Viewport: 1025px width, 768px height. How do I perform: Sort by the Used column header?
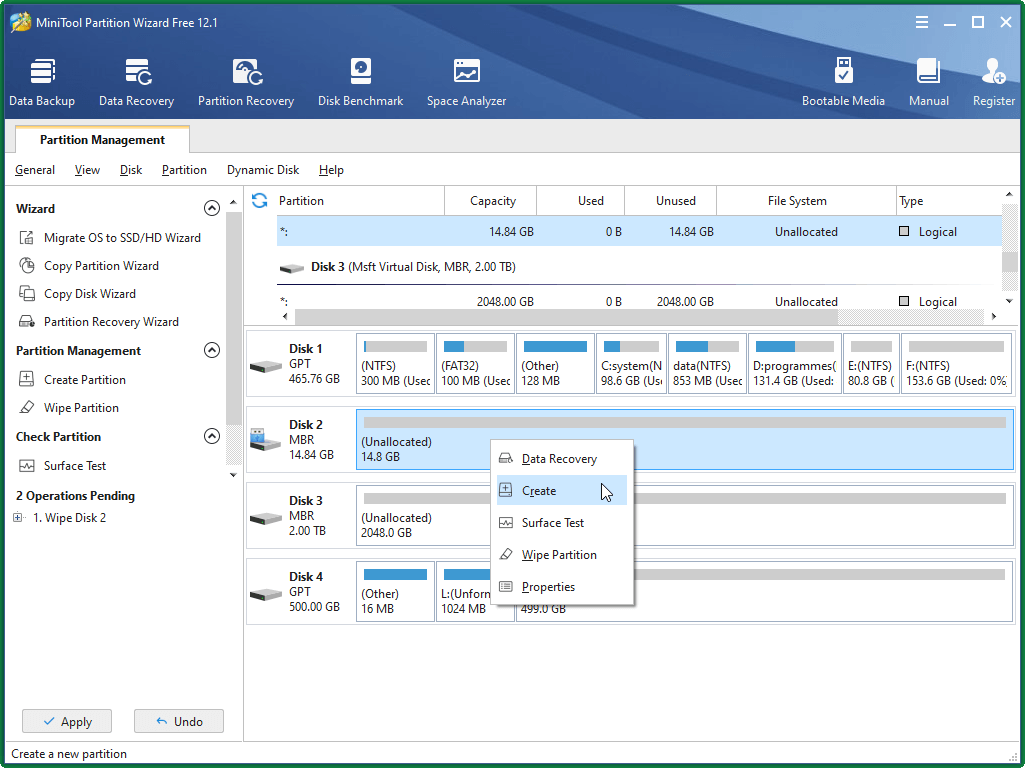pos(581,201)
